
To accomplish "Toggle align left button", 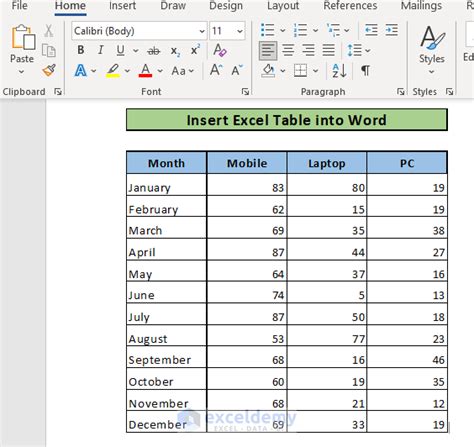I will pos(268,51).
